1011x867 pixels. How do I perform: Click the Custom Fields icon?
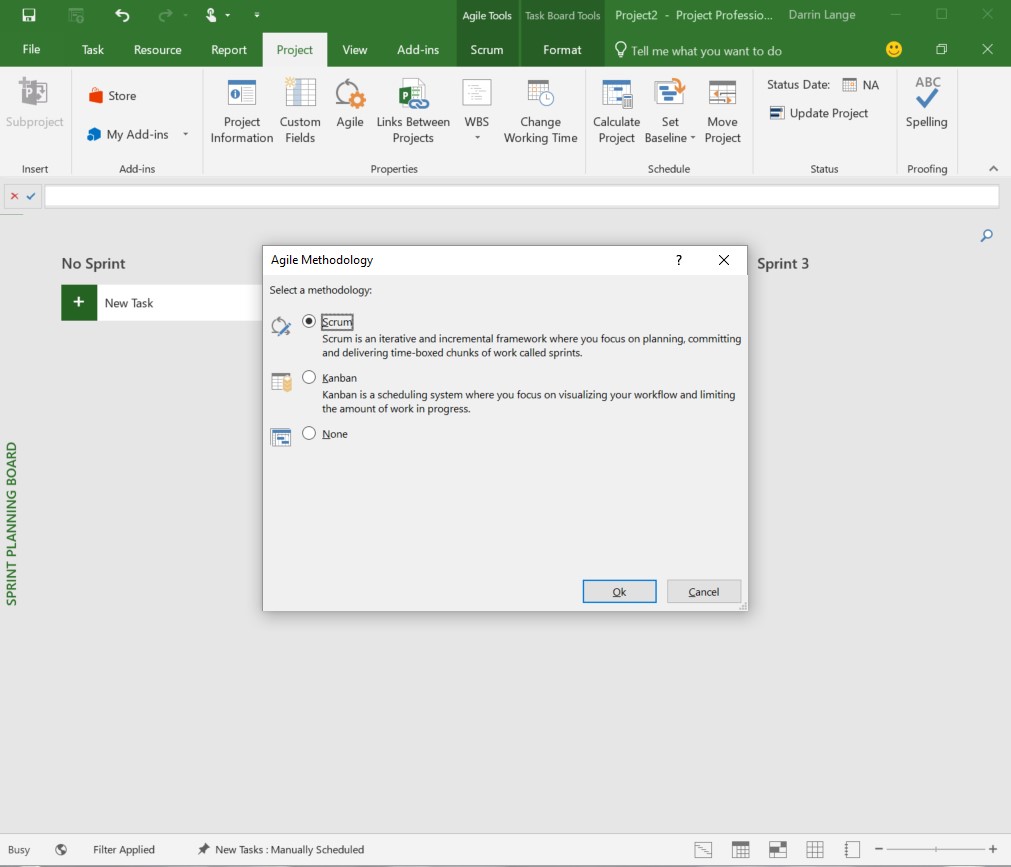click(300, 93)
